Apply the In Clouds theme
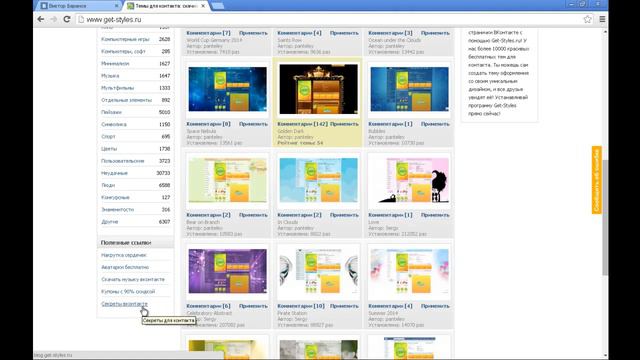Screen dimensions: 640x360 (x=344, y=215)
